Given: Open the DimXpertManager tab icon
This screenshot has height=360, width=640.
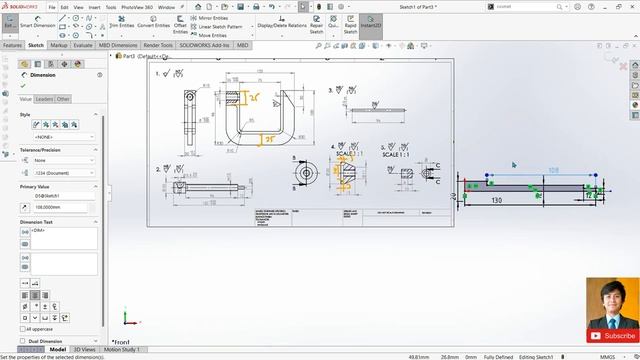Looking at the screenshot, I should point(64,64).
